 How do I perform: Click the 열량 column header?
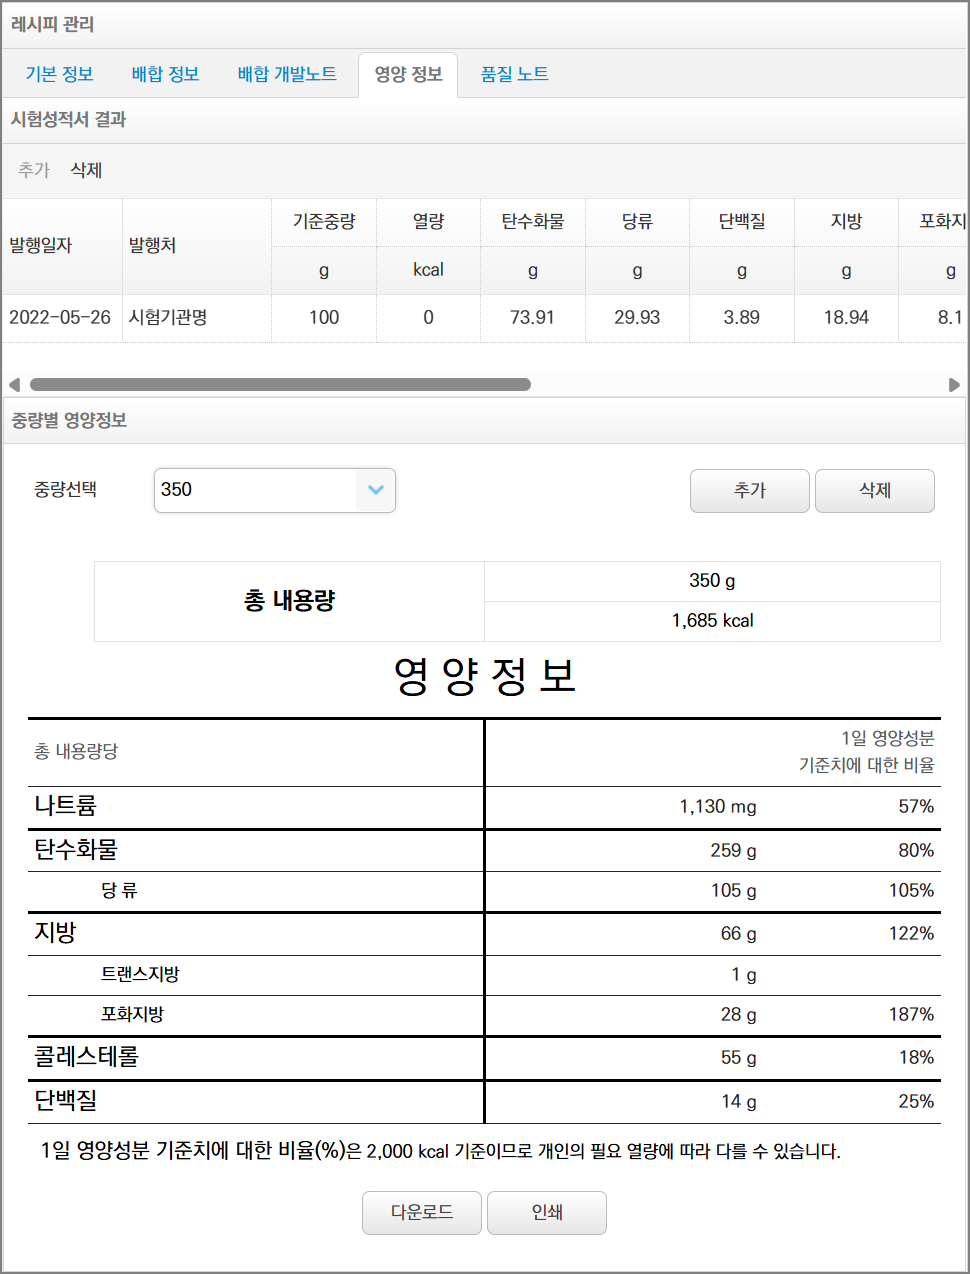click(x=428, y=222)
